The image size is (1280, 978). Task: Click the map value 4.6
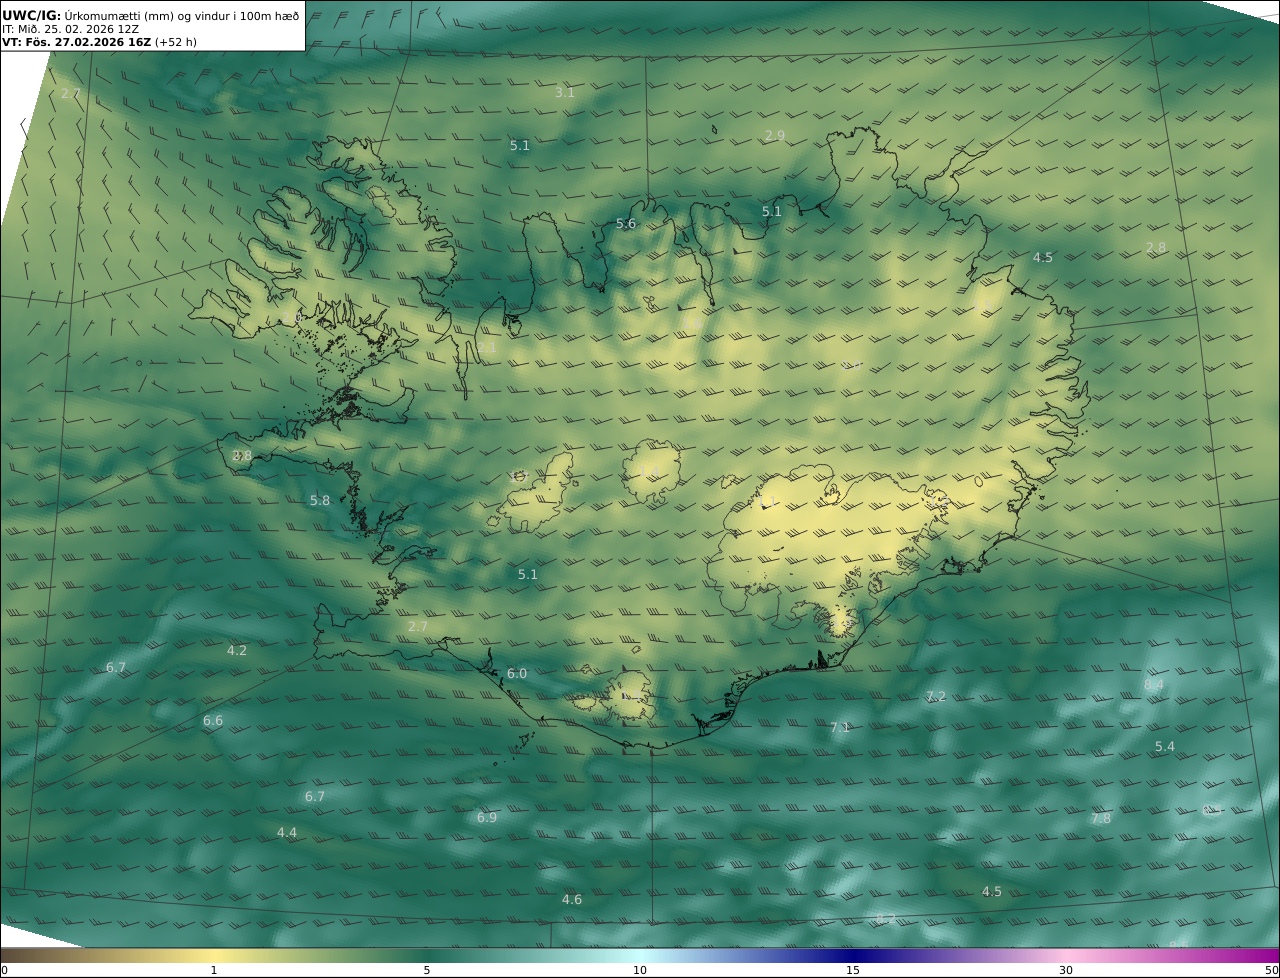pos(572,899)
